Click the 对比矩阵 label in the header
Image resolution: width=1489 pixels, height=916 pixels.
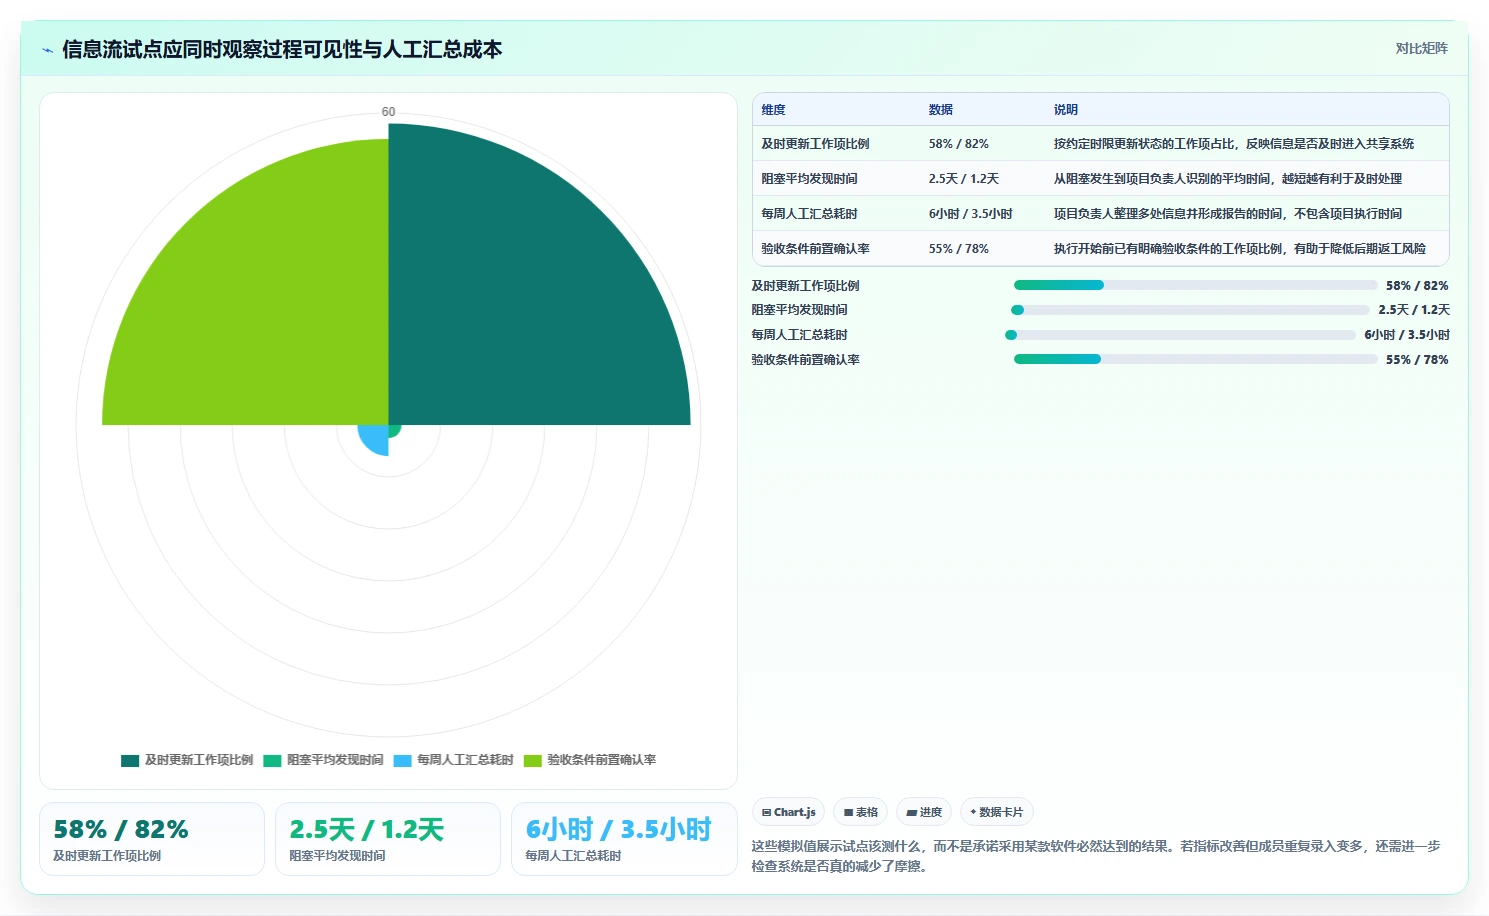click(1421, 48)
